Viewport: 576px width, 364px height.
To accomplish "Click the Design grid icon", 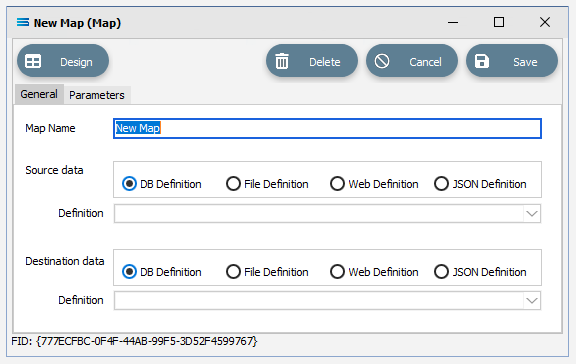I will coord(33,61).
